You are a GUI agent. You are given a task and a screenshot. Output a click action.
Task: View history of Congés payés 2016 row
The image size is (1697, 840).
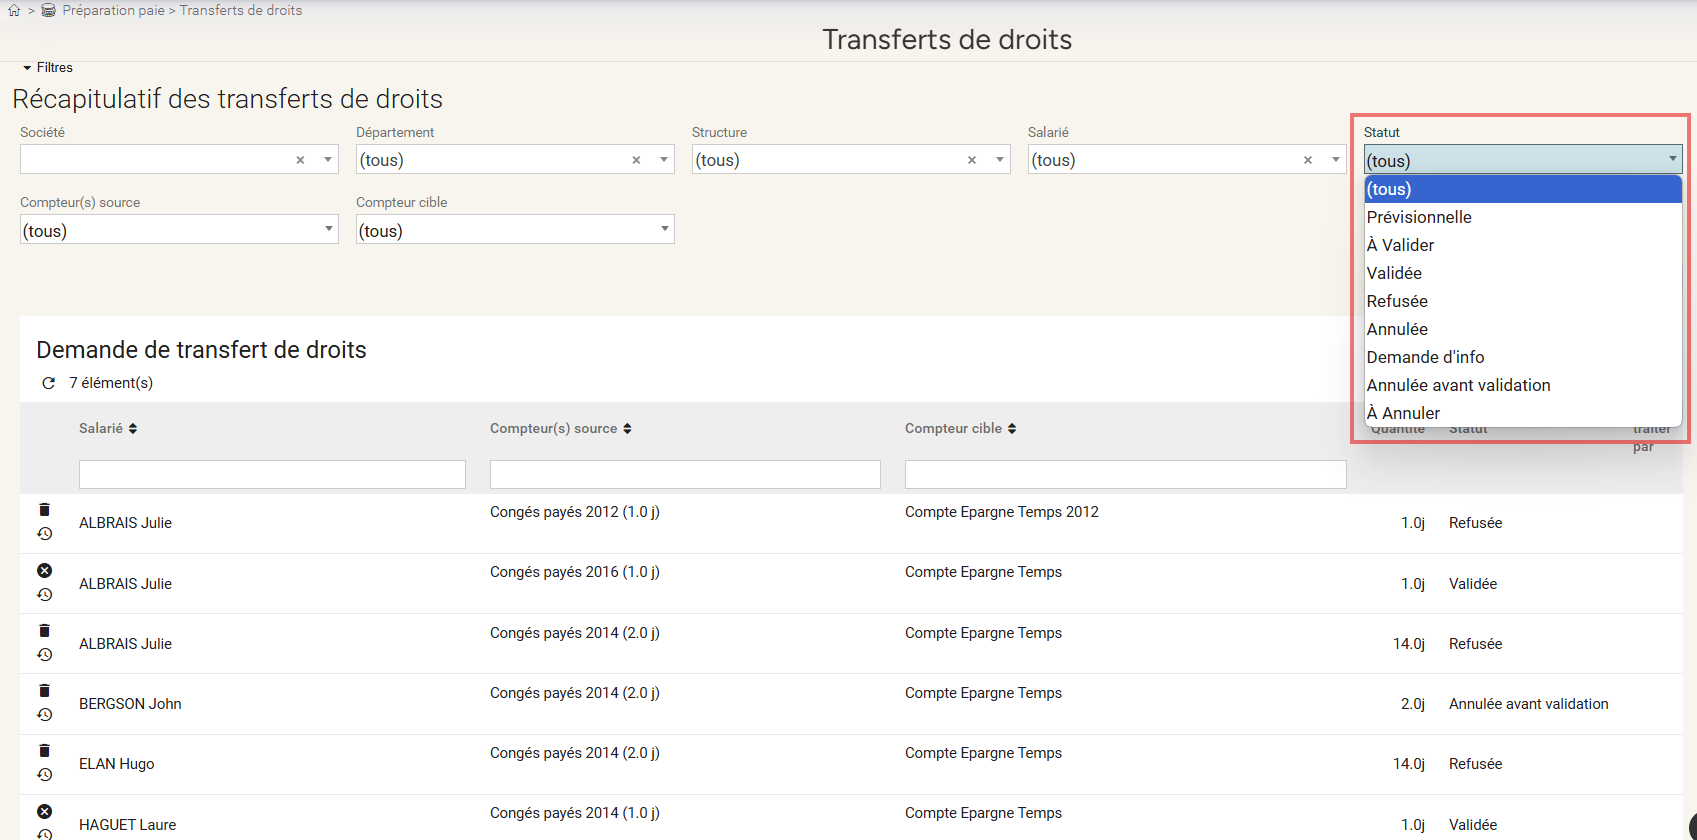(44, 595)
